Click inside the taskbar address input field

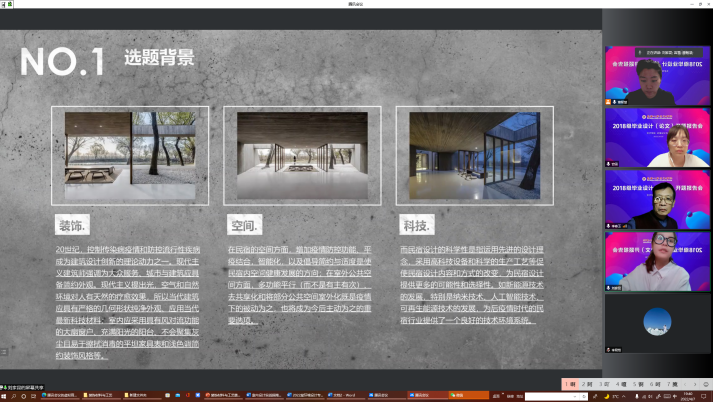[x=548, y=397]
